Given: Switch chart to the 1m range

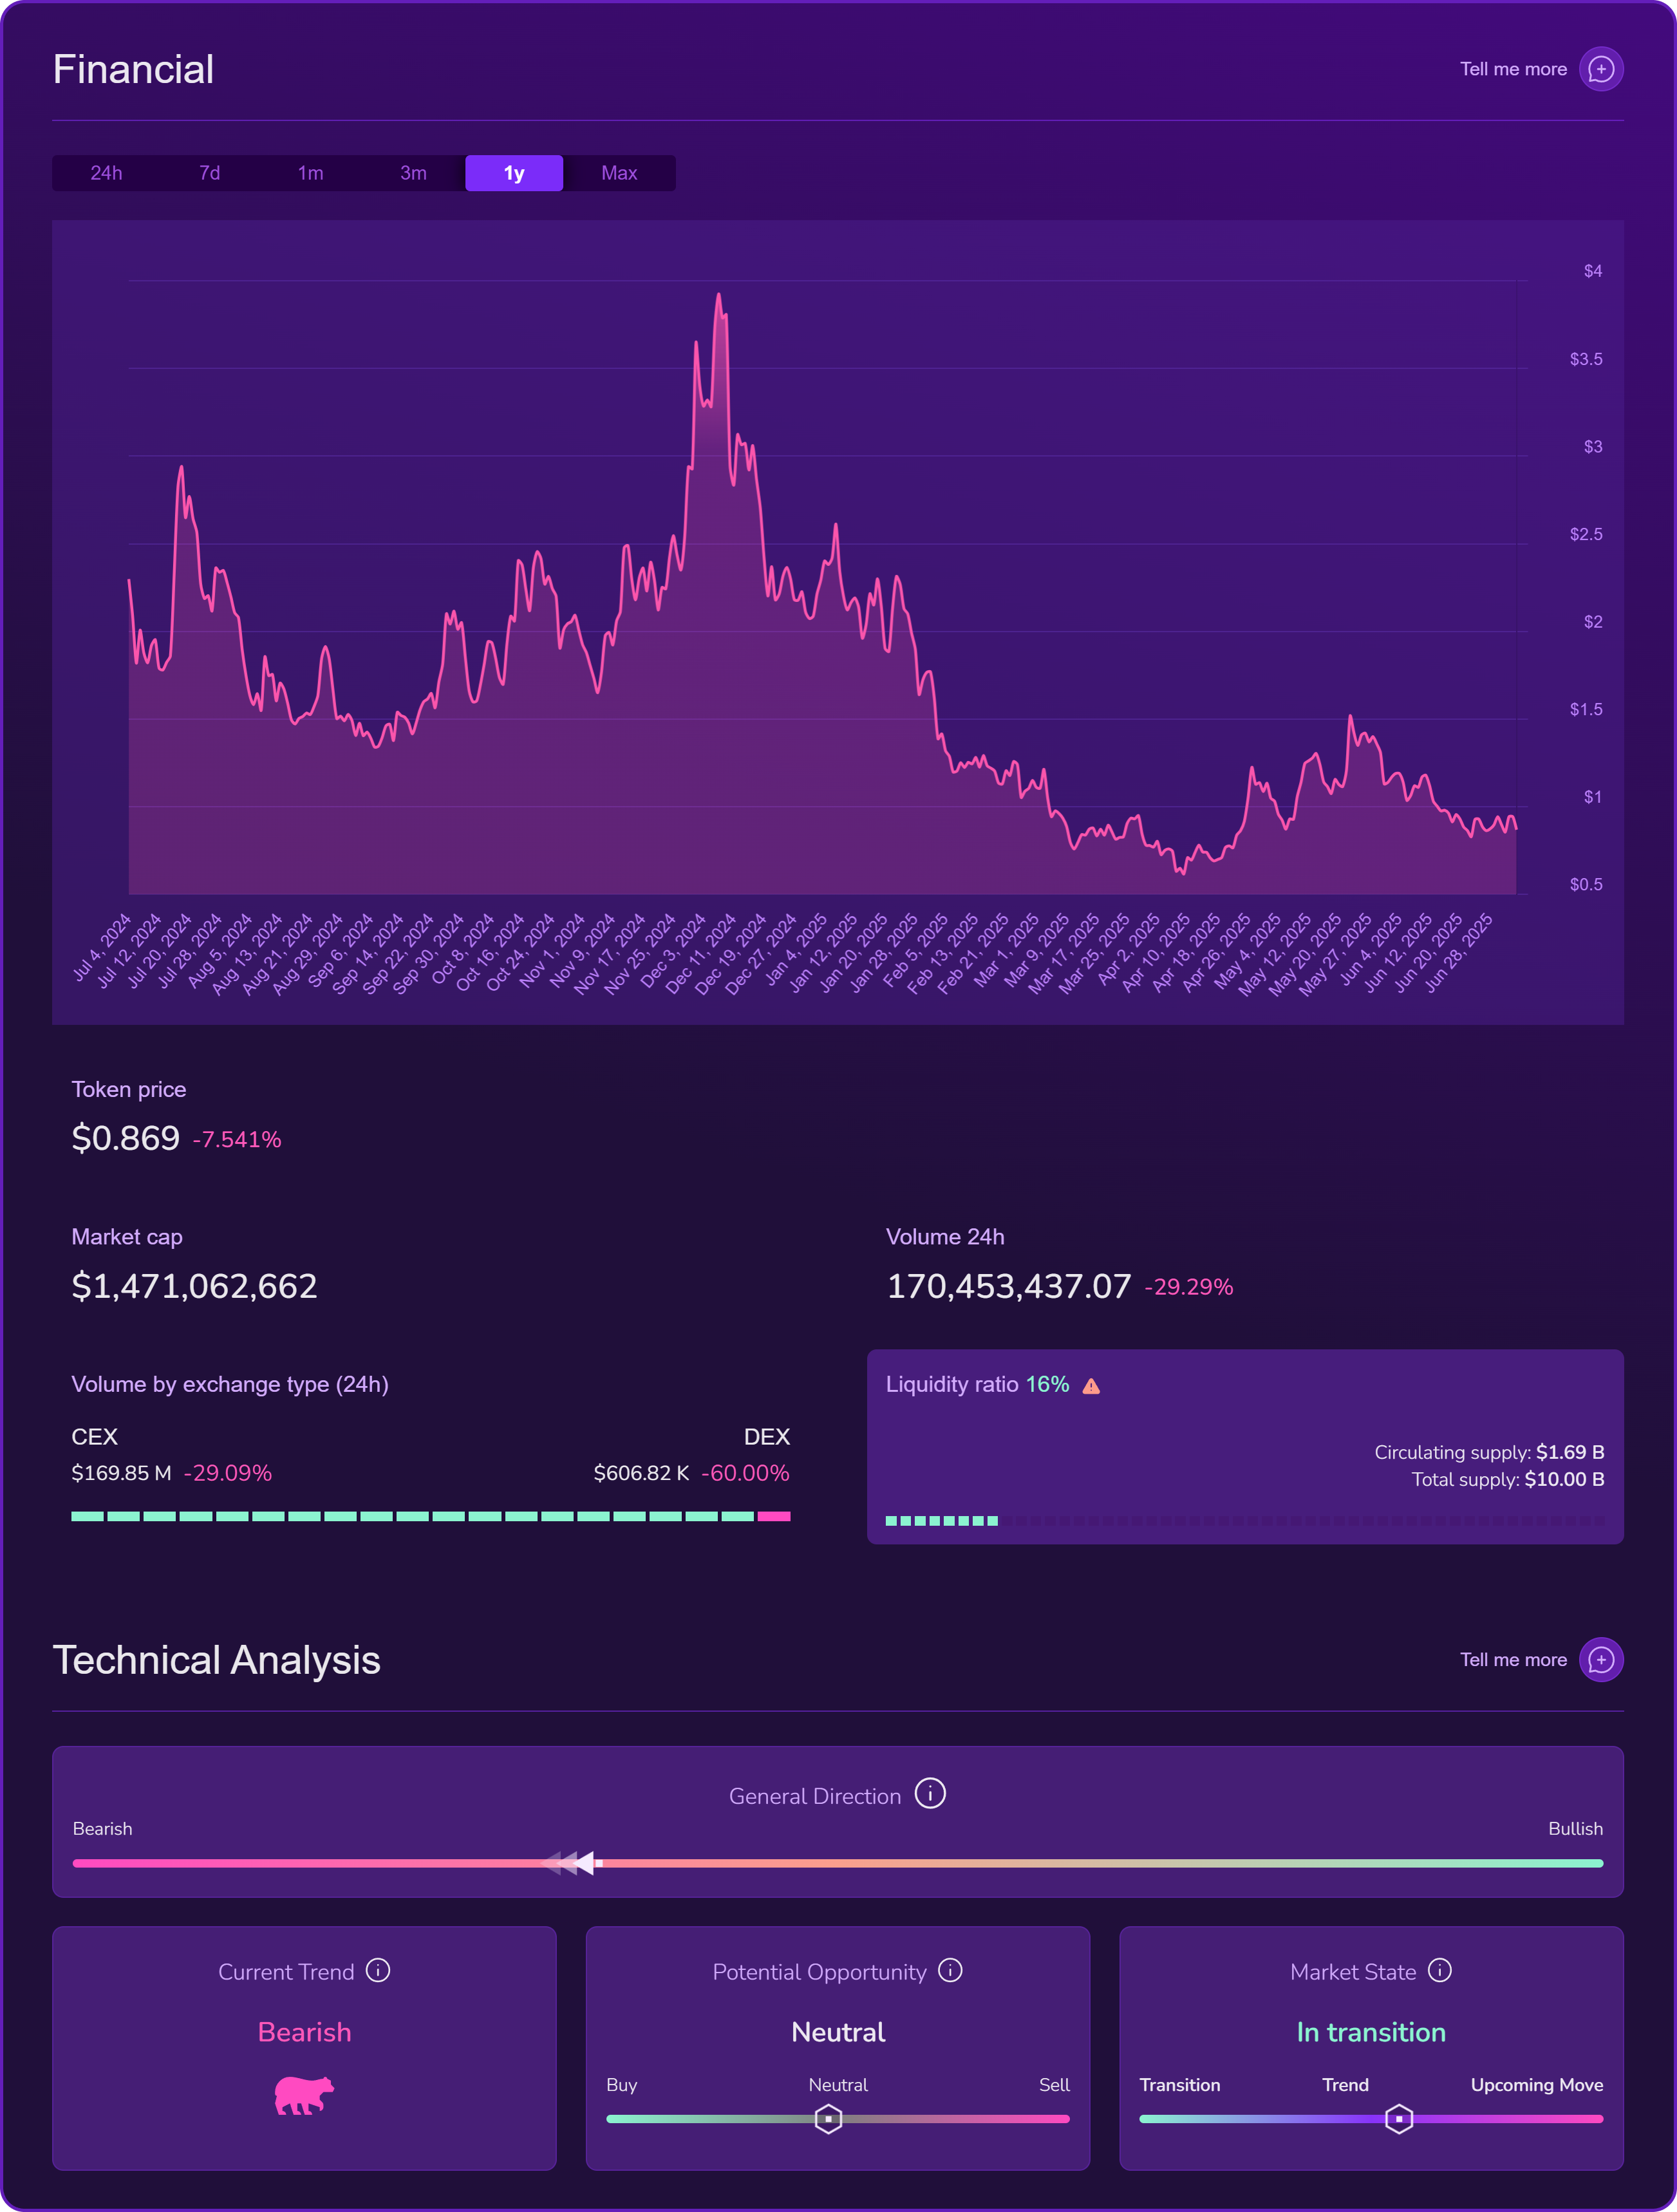Looking at the screenshot, I should (x=310, y=173).
